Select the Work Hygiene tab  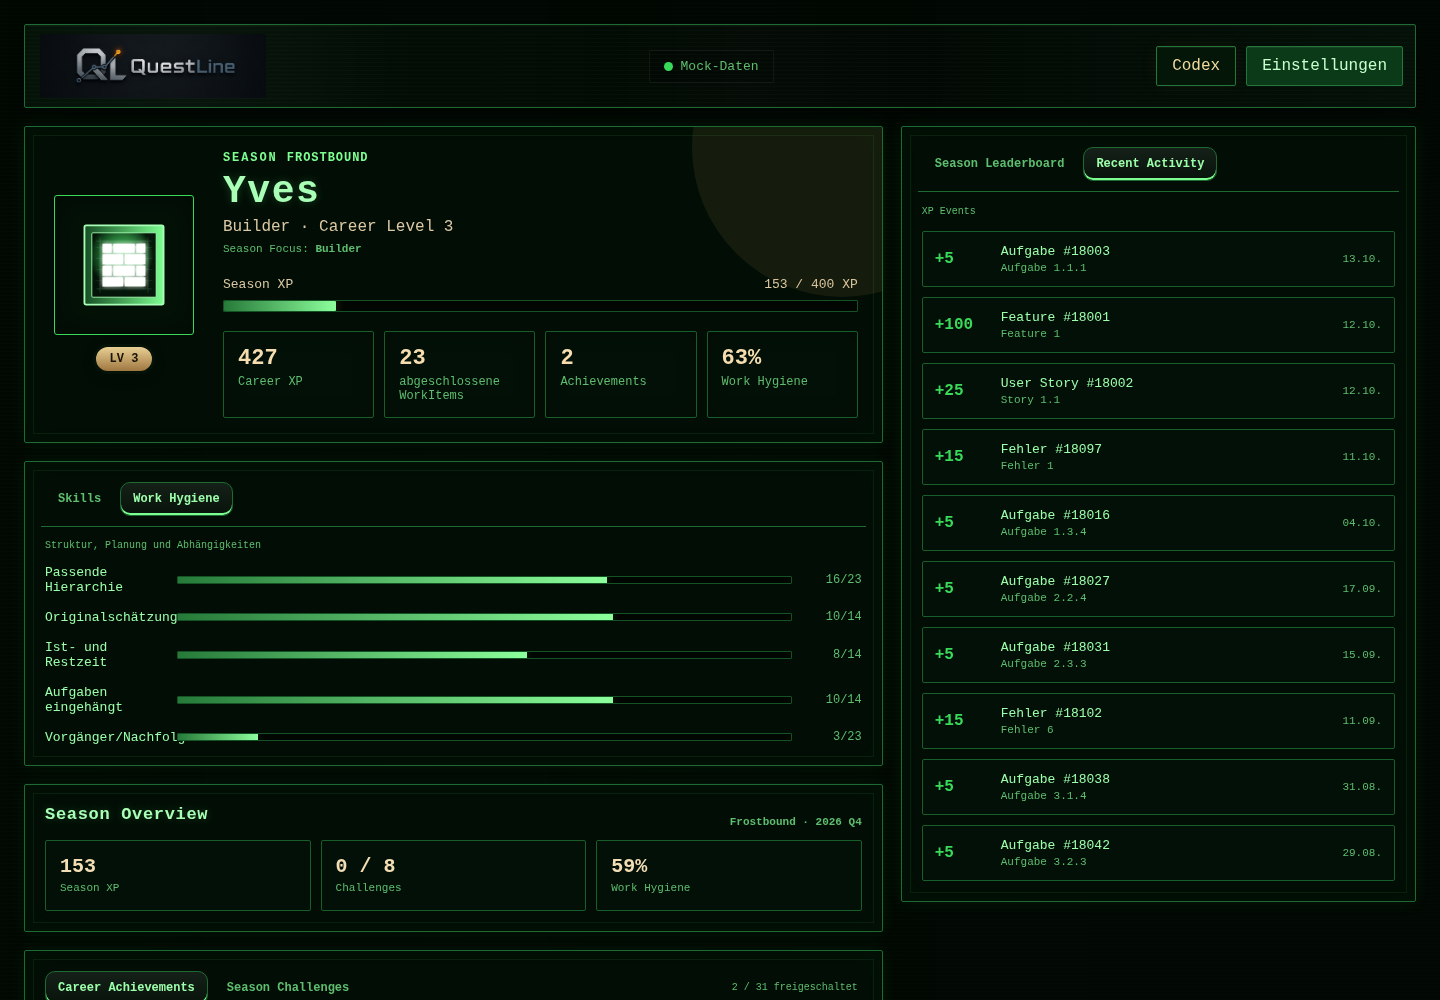tap(176, 499)
